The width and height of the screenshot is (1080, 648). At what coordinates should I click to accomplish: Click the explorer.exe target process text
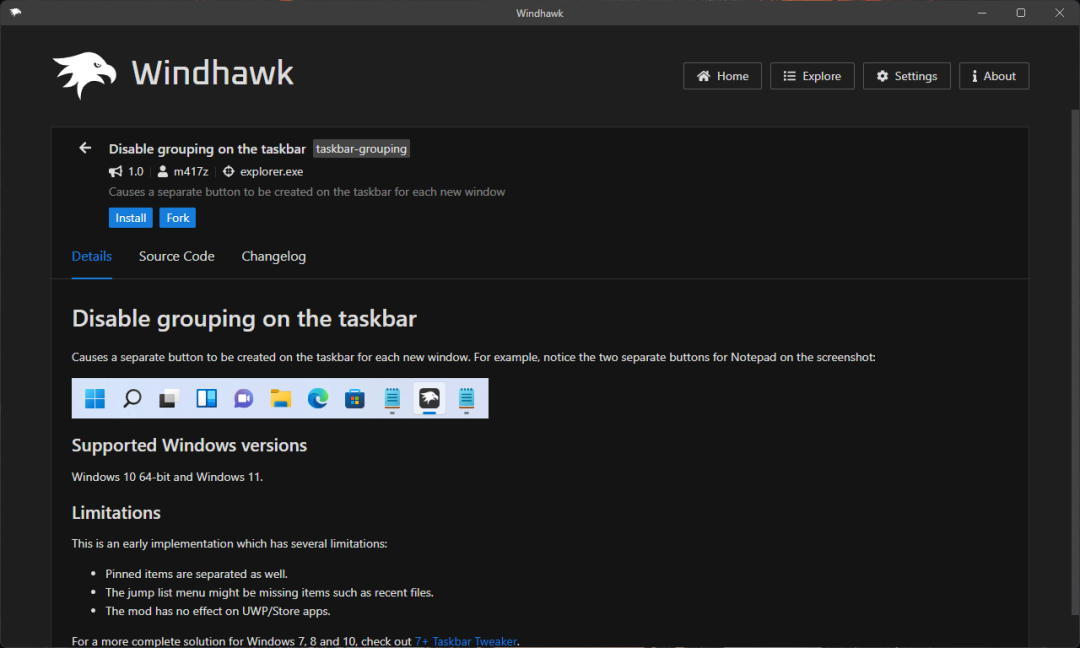pos(271,171)
